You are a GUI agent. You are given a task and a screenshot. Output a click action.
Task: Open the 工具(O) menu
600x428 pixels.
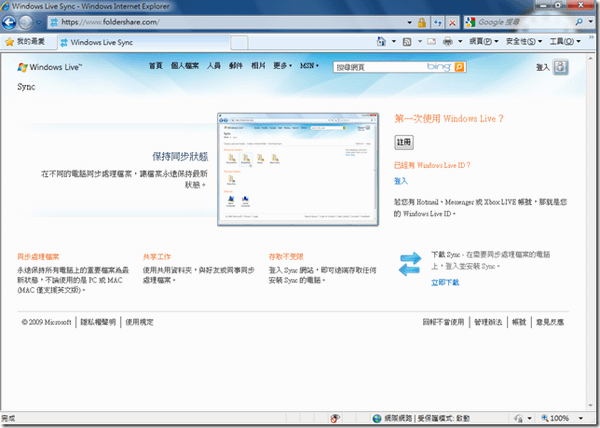click(565, 41)
